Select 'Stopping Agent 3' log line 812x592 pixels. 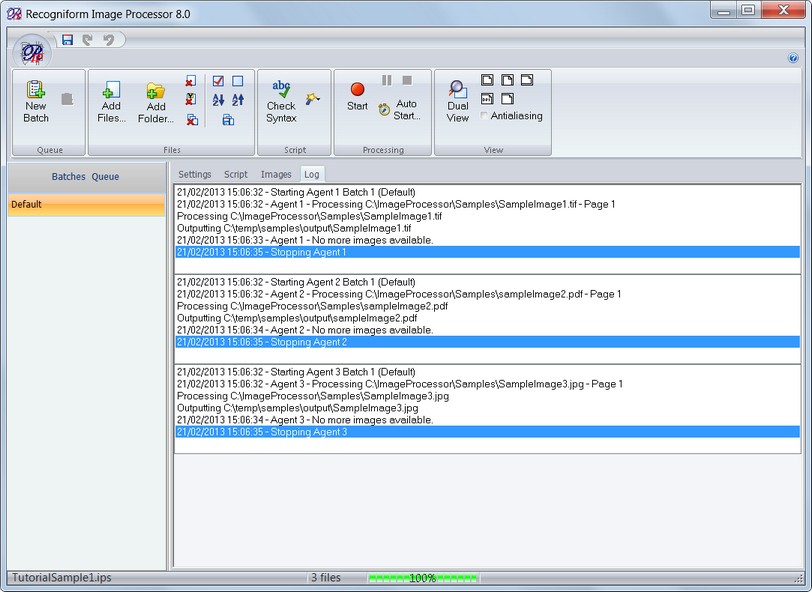click(487, 432)
